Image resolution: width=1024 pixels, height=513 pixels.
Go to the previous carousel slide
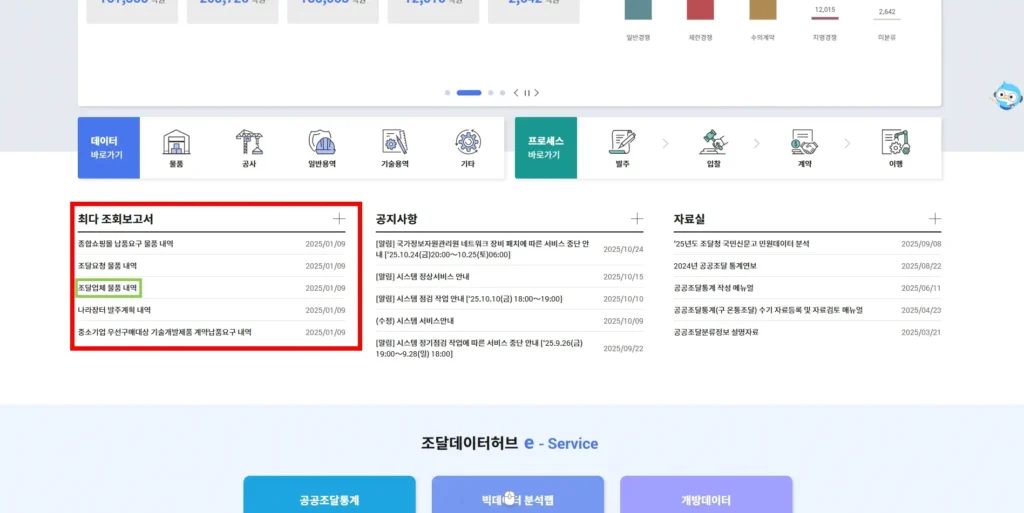tap(516, 93)
